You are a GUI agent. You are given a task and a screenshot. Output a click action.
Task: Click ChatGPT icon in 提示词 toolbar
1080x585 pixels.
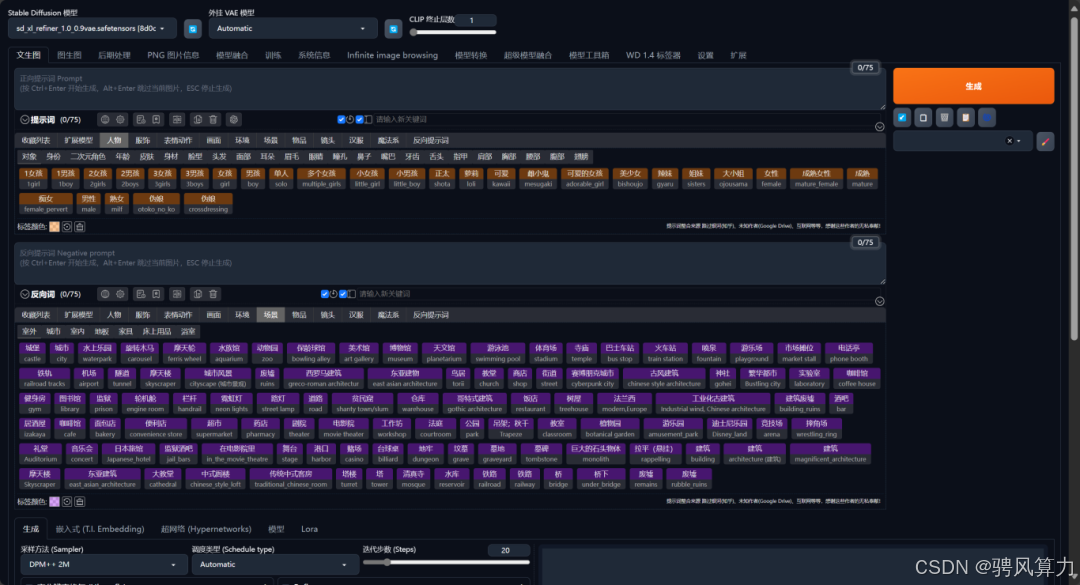coord(234,120)
